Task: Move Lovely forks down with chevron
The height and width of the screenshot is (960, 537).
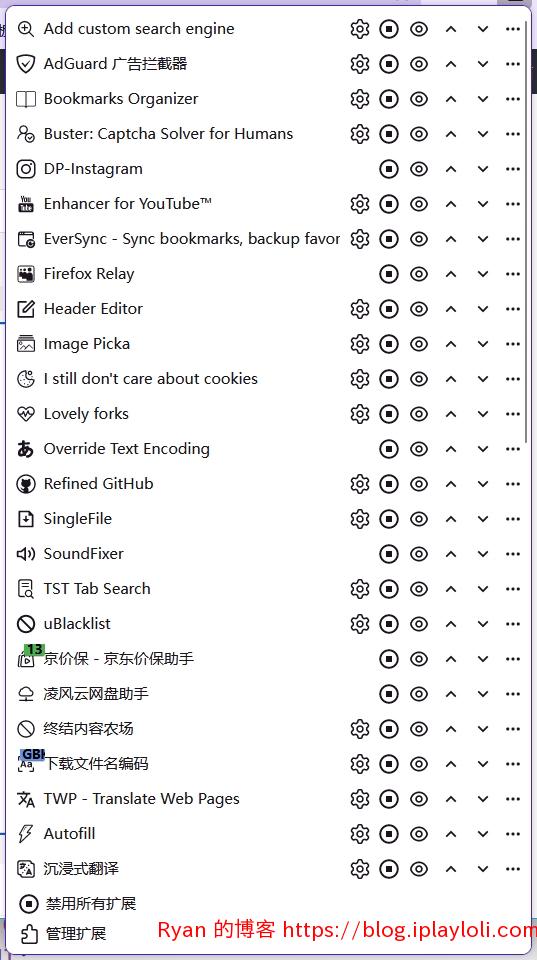Action: point(483,414)
